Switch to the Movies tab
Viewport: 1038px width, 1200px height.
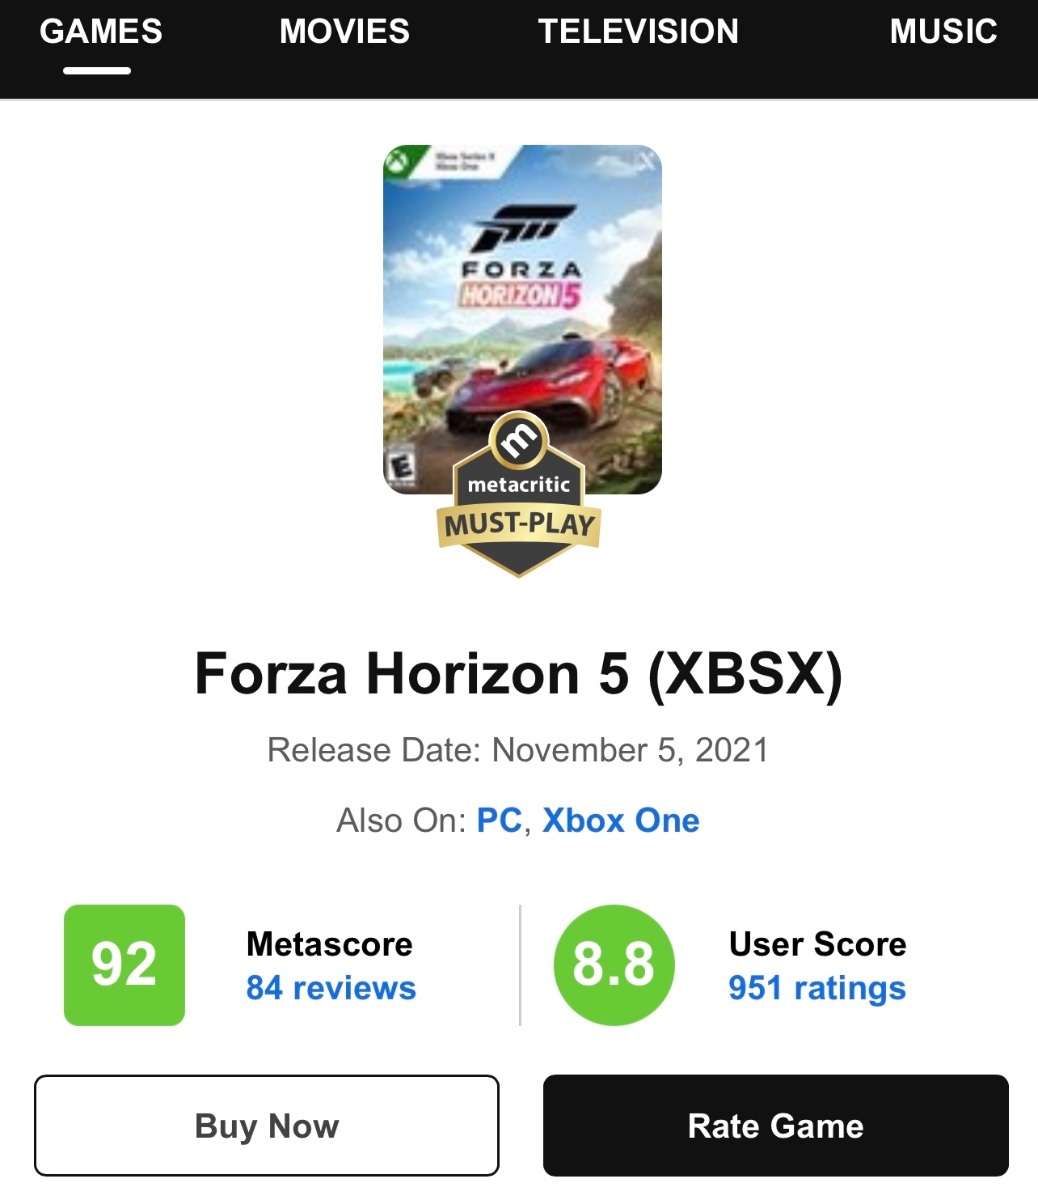tap(344, 31)
